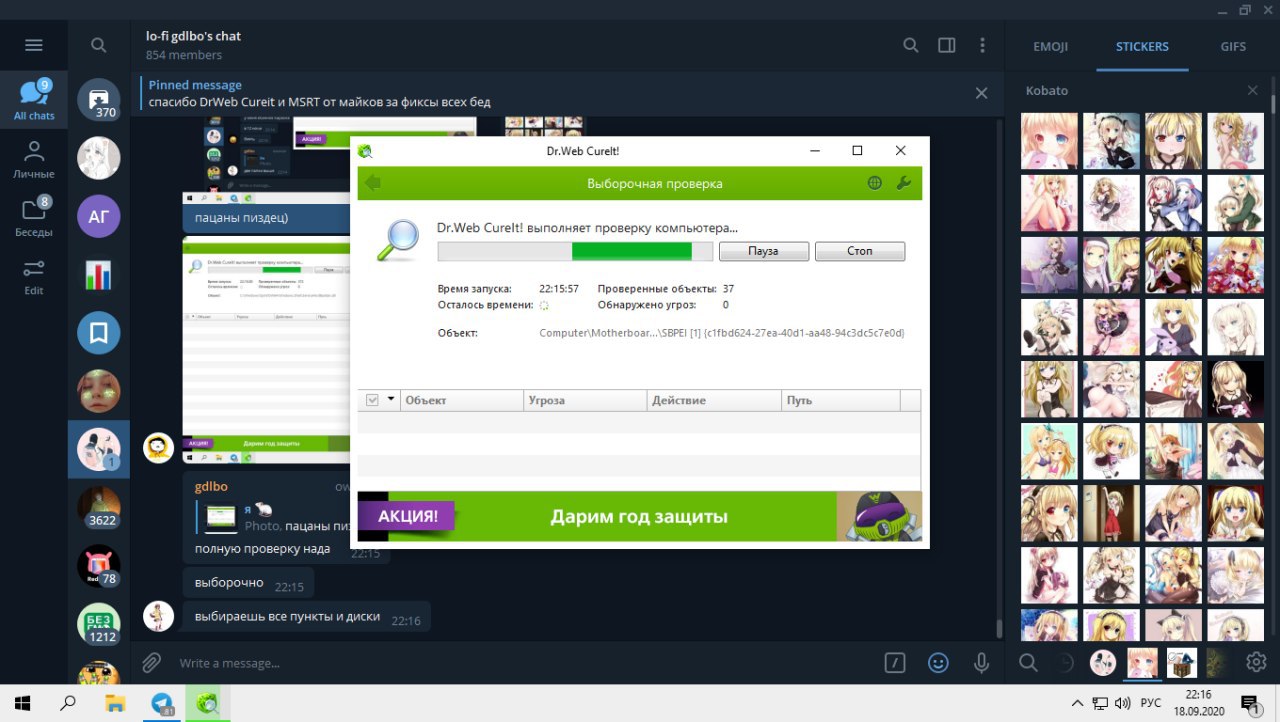The image size is (1280, 722).
Task: Click search icon above the chat list
Action: (98, 45)
